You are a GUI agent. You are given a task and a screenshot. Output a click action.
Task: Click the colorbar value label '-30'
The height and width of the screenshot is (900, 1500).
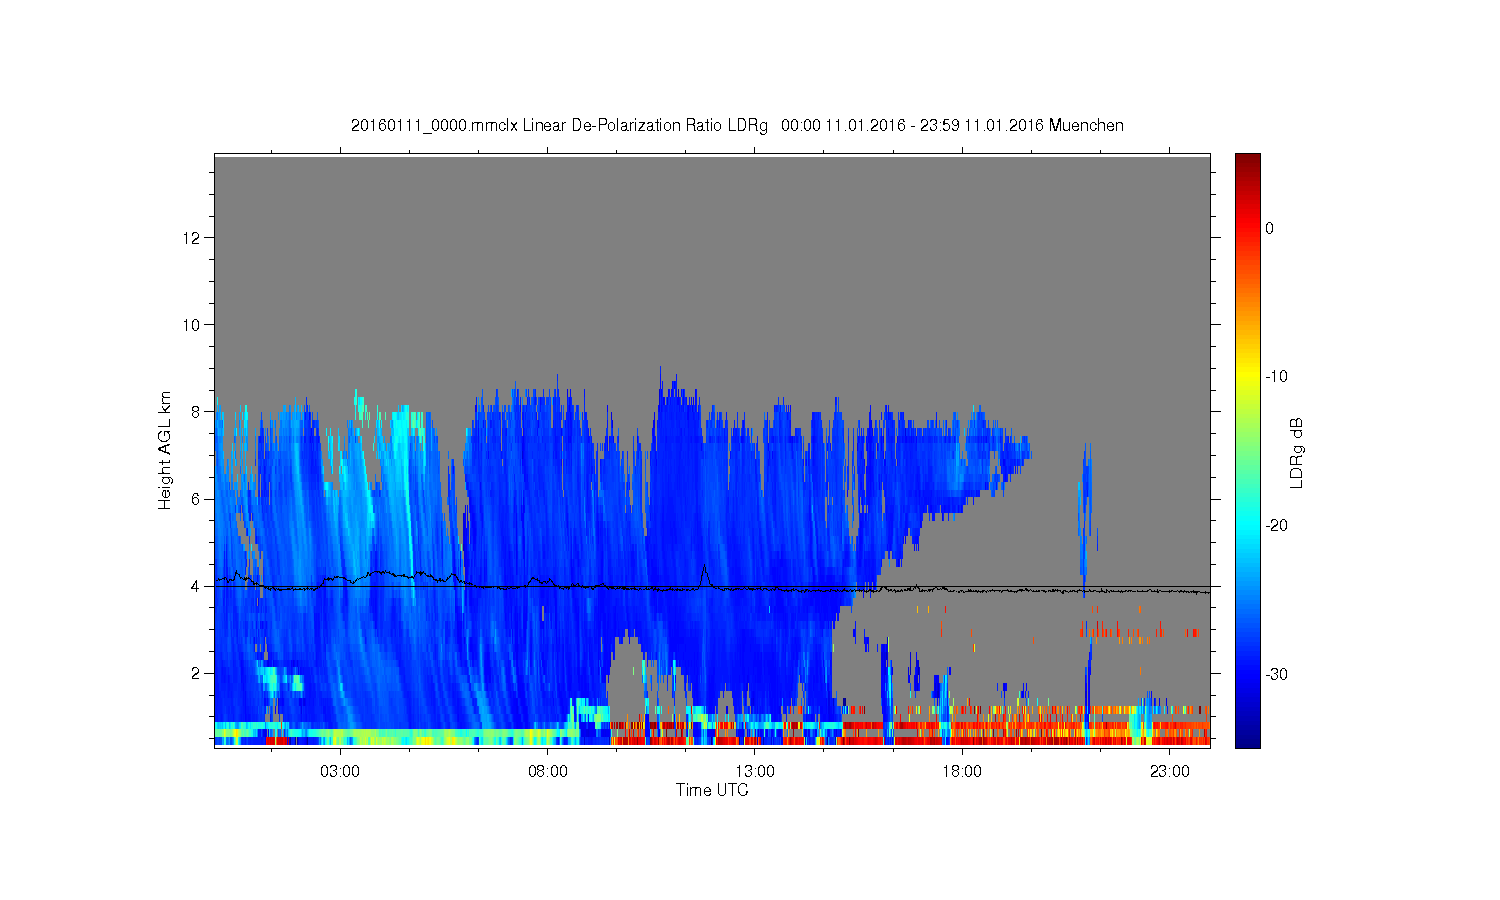pyautogui.click(x=1276, y=675)
